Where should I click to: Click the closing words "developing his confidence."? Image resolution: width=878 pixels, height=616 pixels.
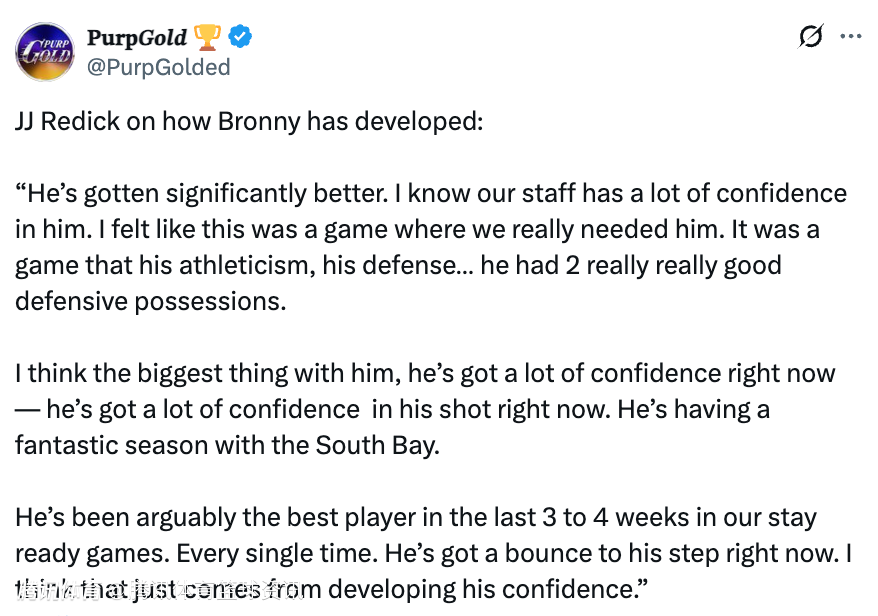482,589
